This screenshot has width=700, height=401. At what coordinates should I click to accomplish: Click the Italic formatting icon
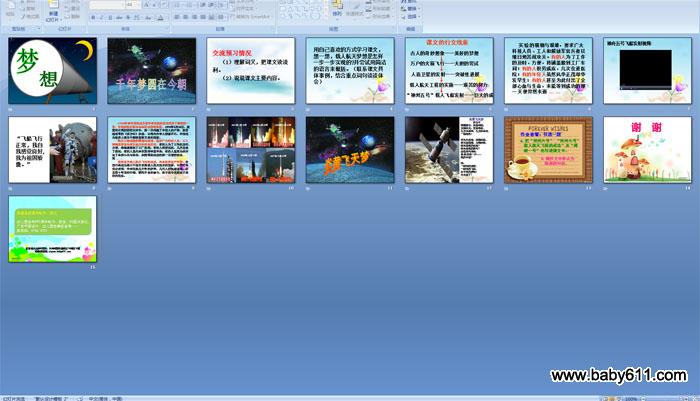point(102,17)
